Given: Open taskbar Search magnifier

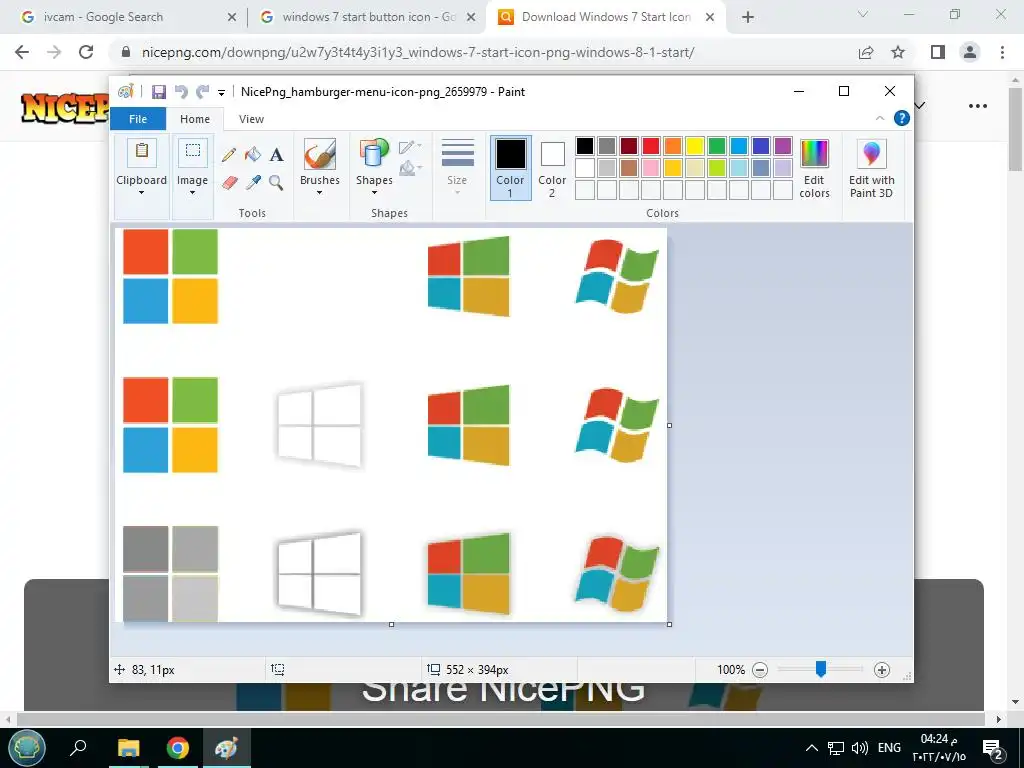Looking at the screenshot, I should tap(78, 747).
